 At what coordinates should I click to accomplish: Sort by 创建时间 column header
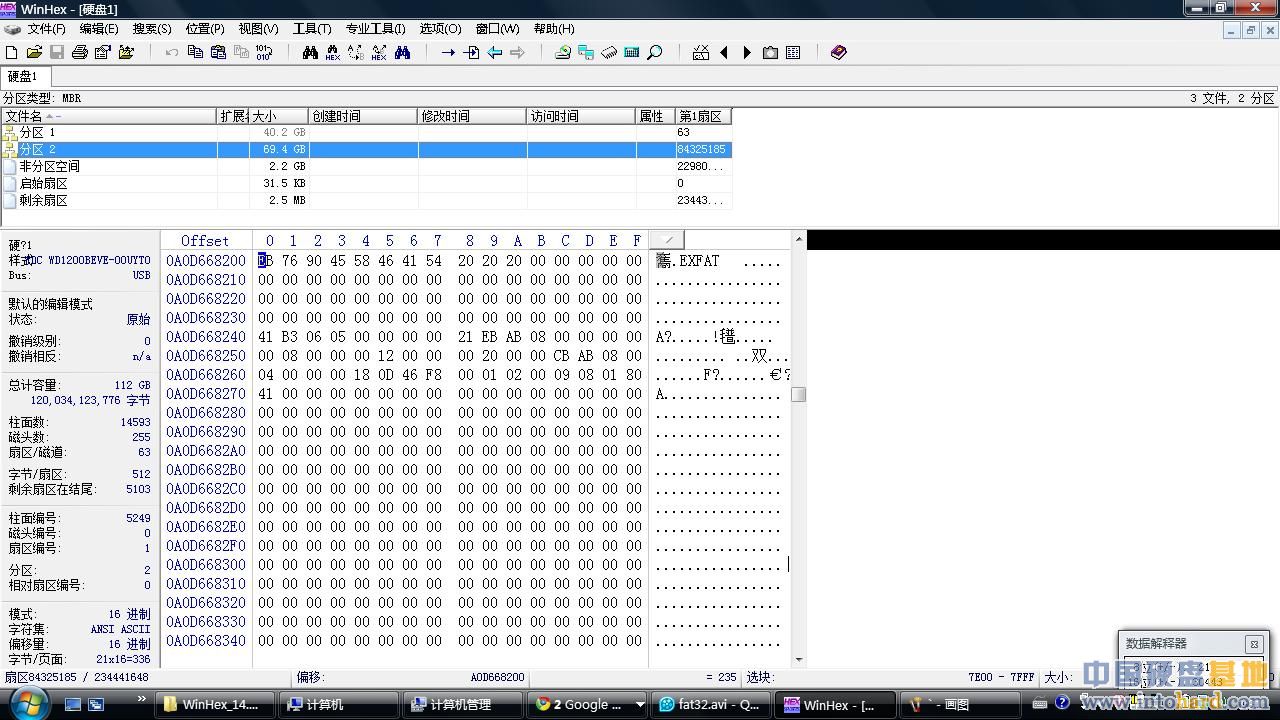[x=363, y=116]
